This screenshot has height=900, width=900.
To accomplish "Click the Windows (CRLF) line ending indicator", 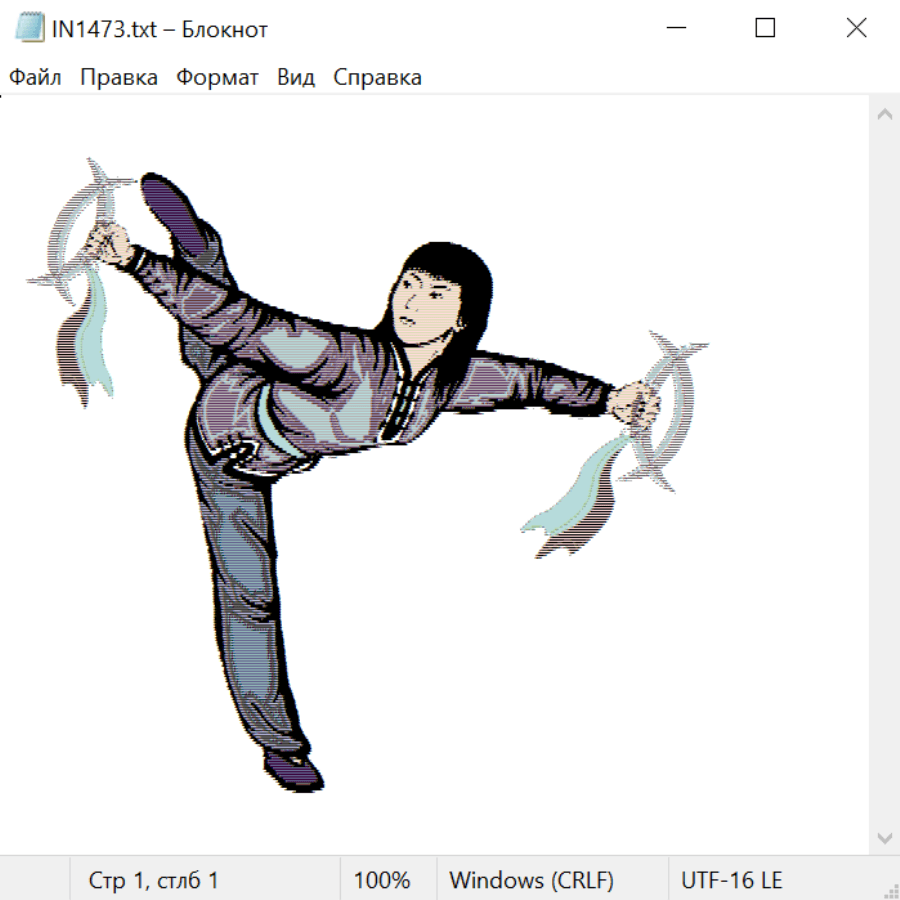I will tap(531, 880).
